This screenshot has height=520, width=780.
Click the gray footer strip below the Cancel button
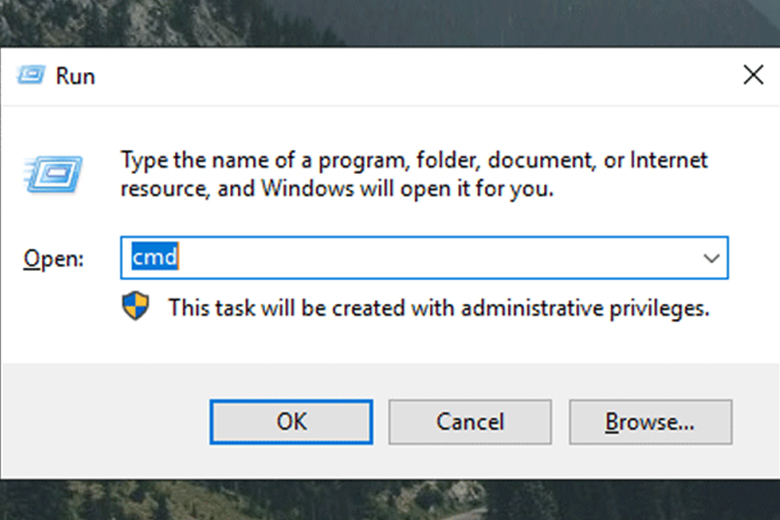click(x=470, y=462)
